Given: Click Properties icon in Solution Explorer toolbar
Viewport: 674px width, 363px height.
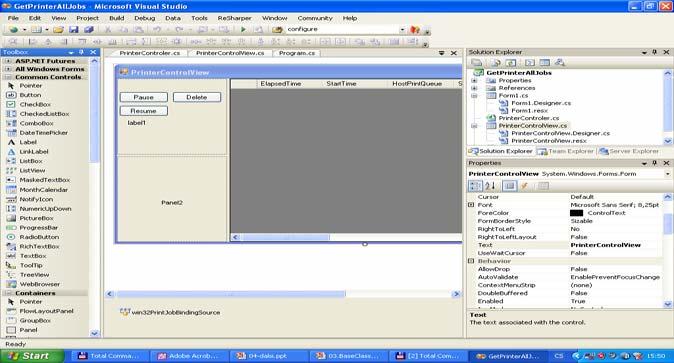Looking at the screenshot, I should (x=476, y=63).
